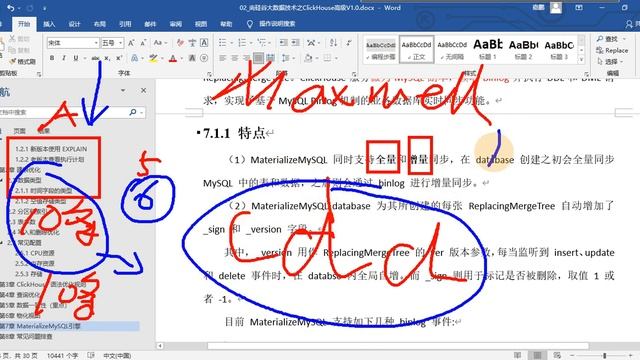This screenshot has width=640, height=360.
Task: Click the bullets list button
Action: [222, 42]
